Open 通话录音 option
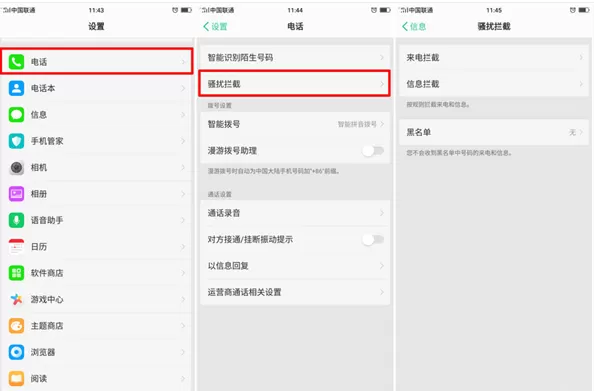The image size is (594, 391). 295,213
